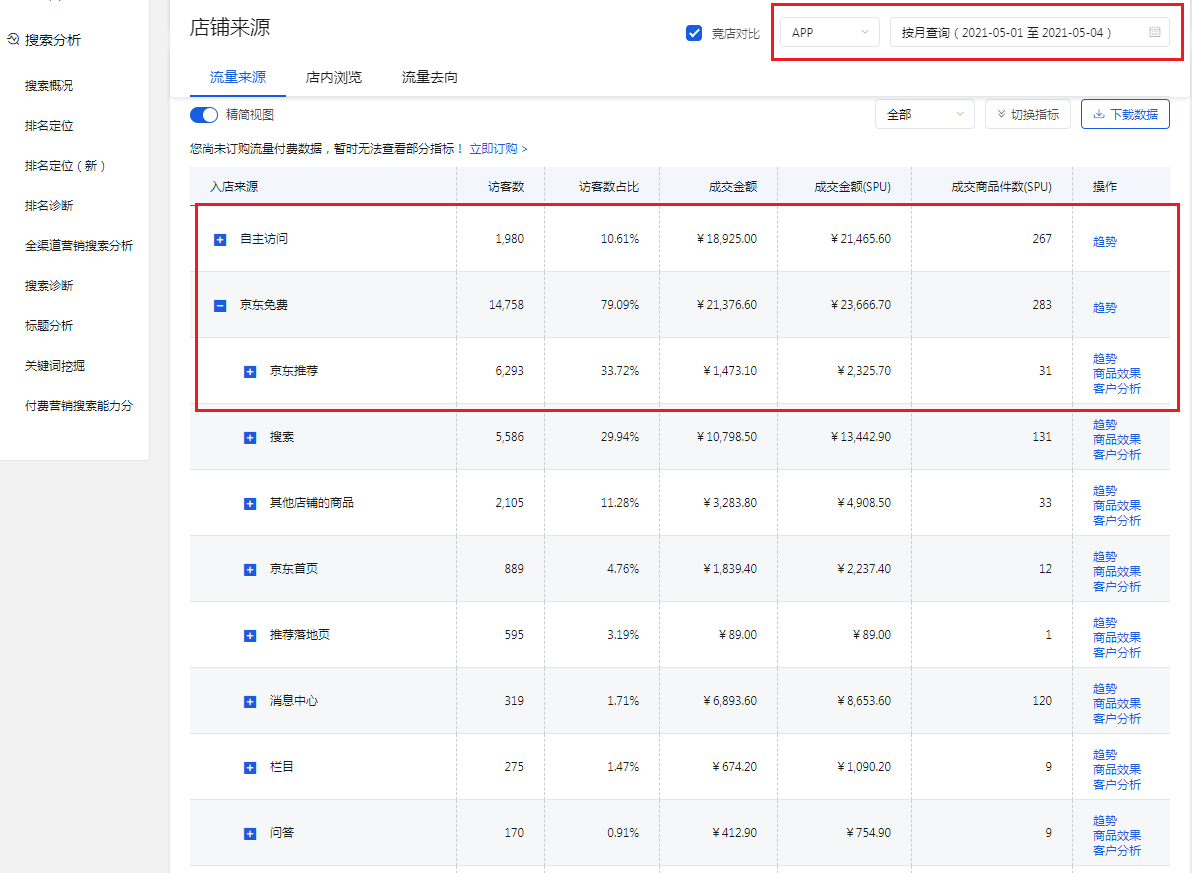Open 排名定位 in the sidebar
The height and width of the screenshot is (873, 1192).
49,125
